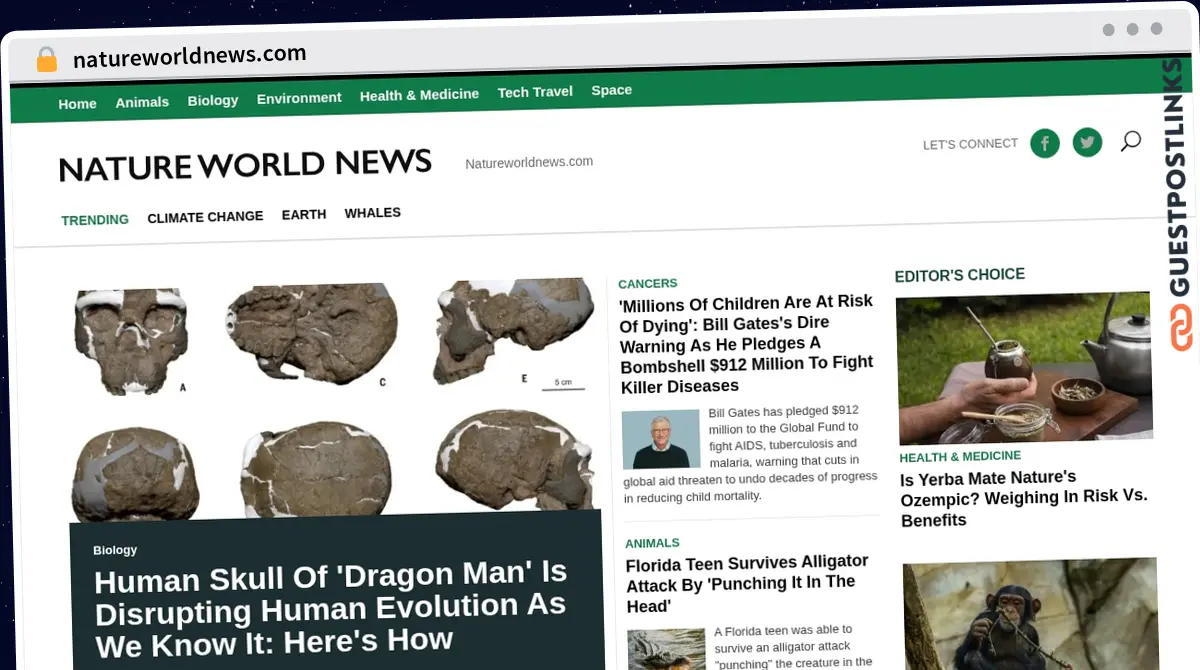Open the Tech Travel section
This screenshot has width=1200, height=670.
tap(535, 92)
